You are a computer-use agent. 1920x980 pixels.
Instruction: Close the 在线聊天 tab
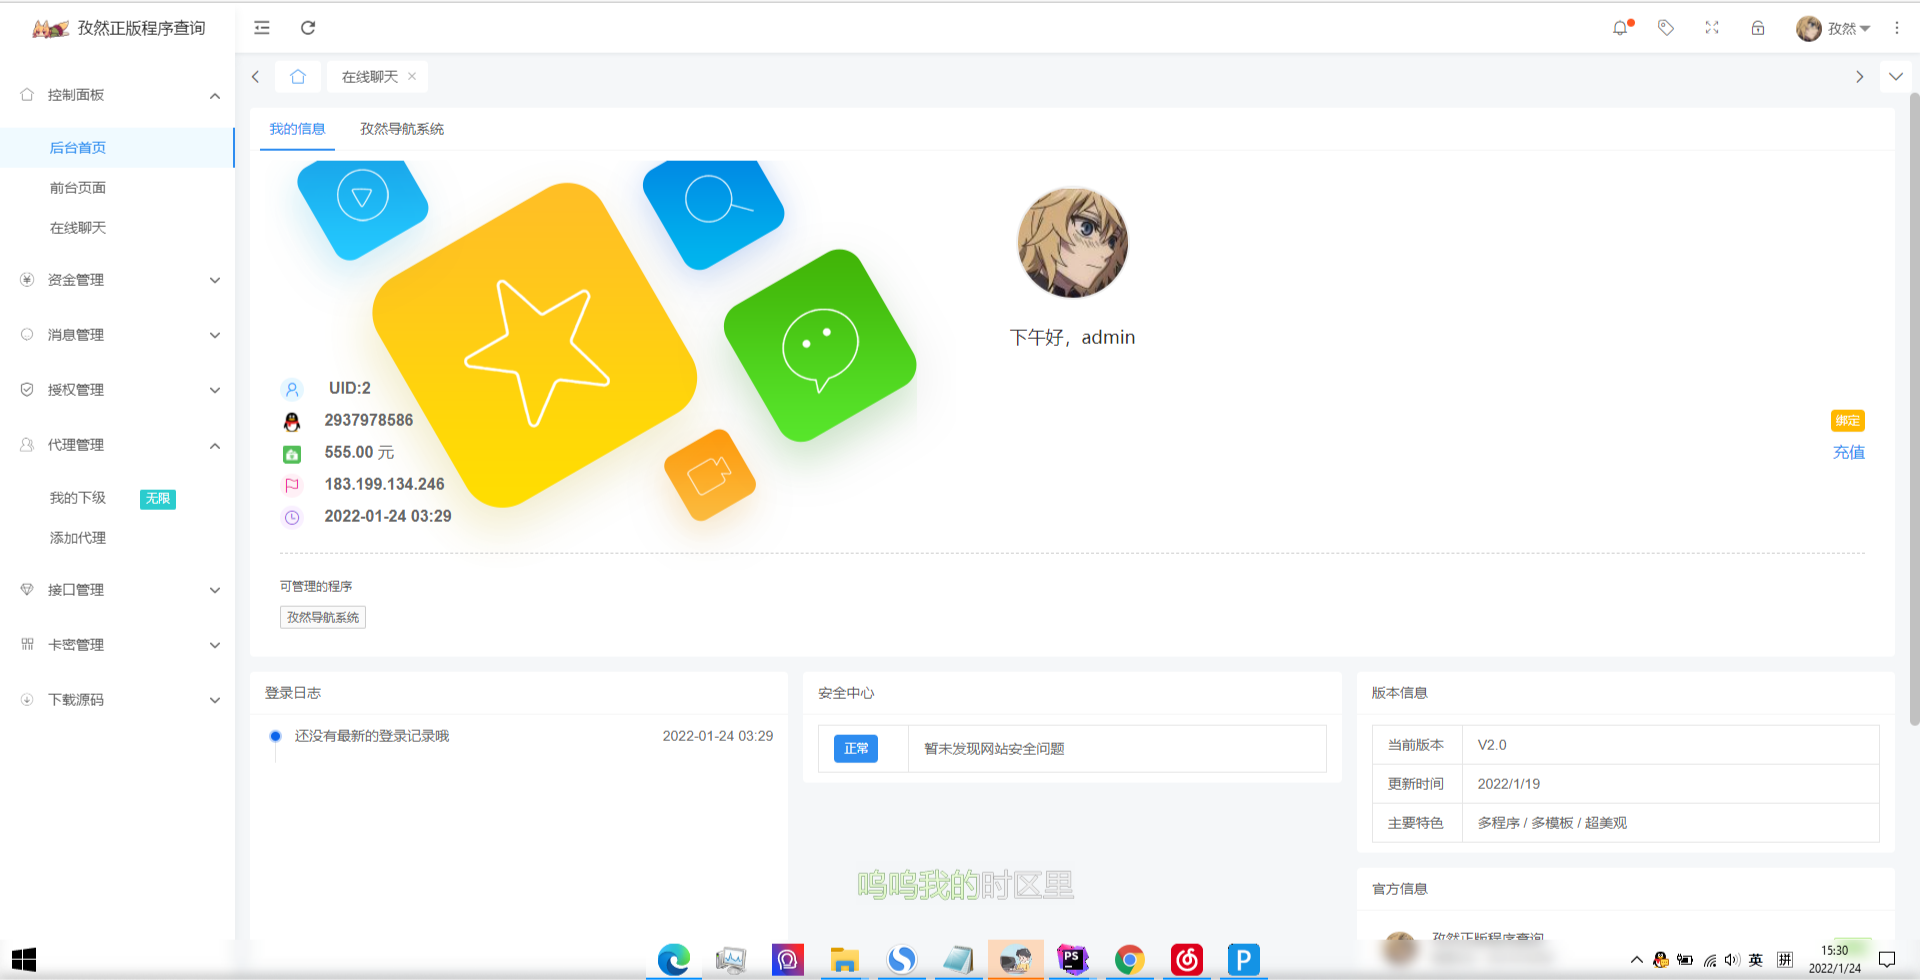tap(412, 76)
